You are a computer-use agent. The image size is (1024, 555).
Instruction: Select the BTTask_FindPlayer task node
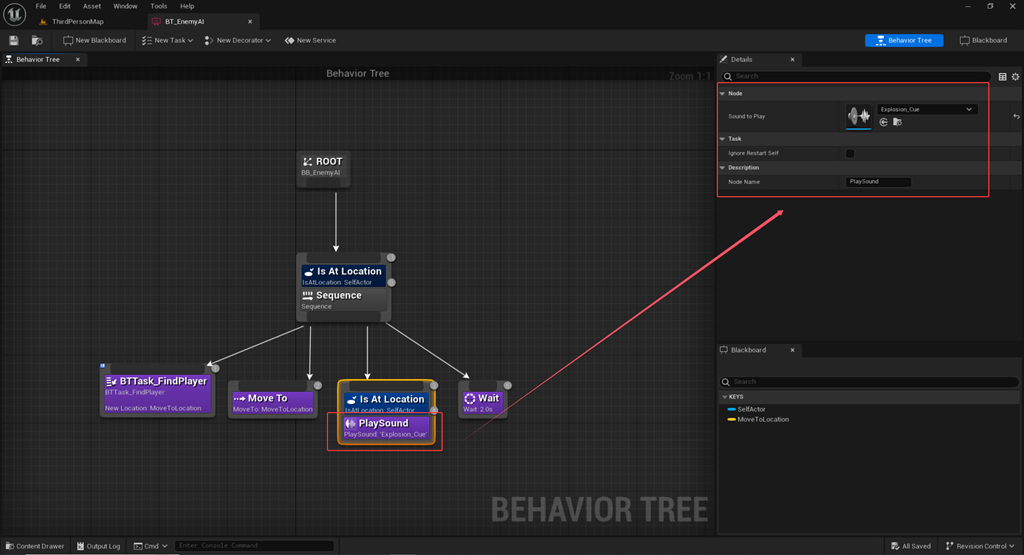(157, 393)
